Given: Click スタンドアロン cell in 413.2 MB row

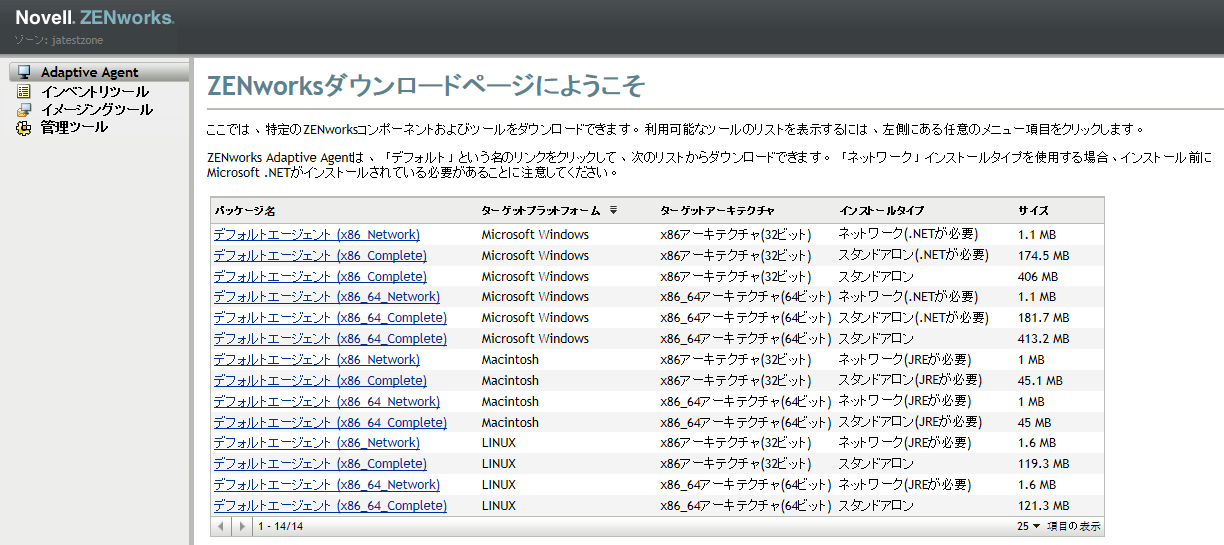Looking at the screenshot, I should click(876, 339).
